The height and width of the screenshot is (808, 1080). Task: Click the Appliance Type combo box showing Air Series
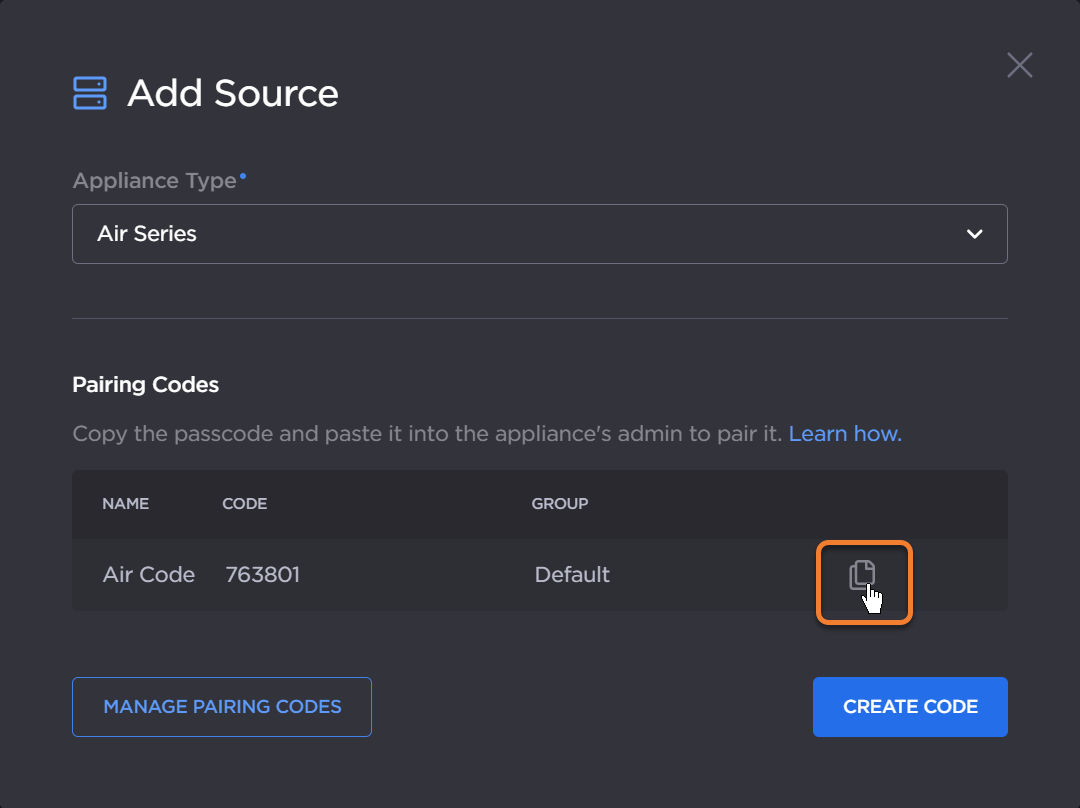[540, 234]
